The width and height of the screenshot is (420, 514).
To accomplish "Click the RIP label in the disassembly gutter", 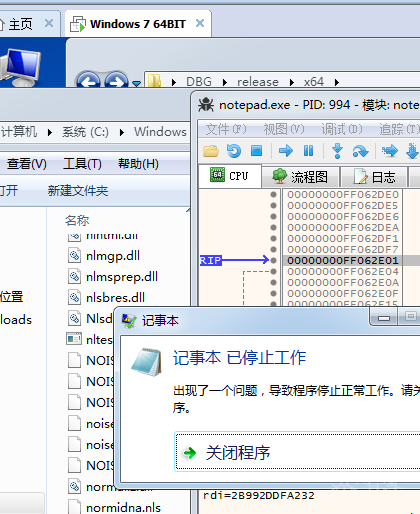I will [x=211, y=260].
